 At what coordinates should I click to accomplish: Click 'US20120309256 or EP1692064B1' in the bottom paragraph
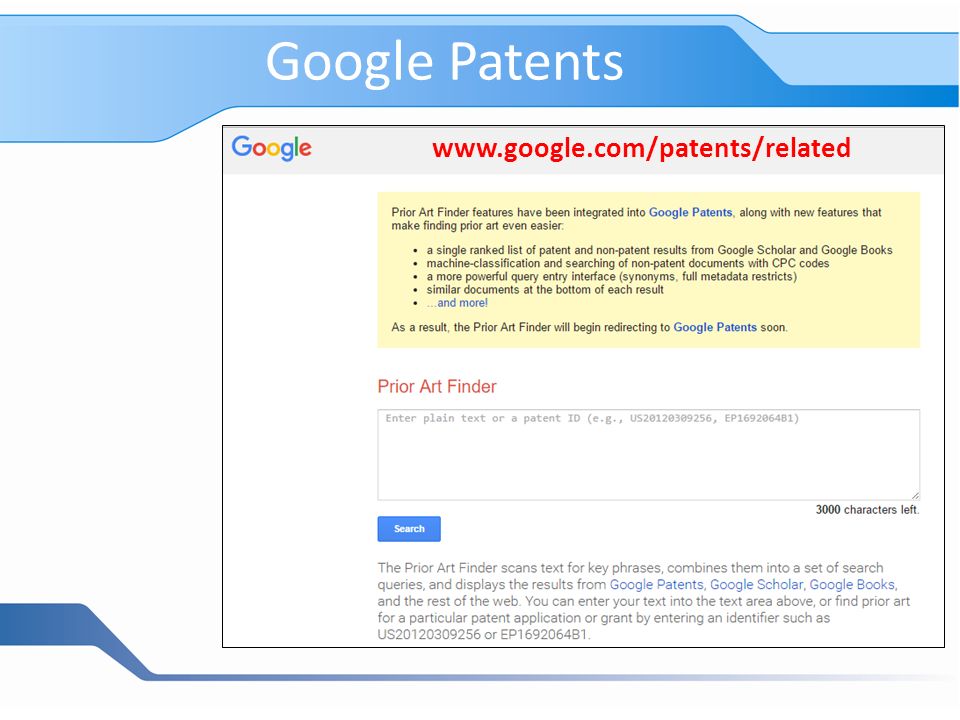coord(483,635)
